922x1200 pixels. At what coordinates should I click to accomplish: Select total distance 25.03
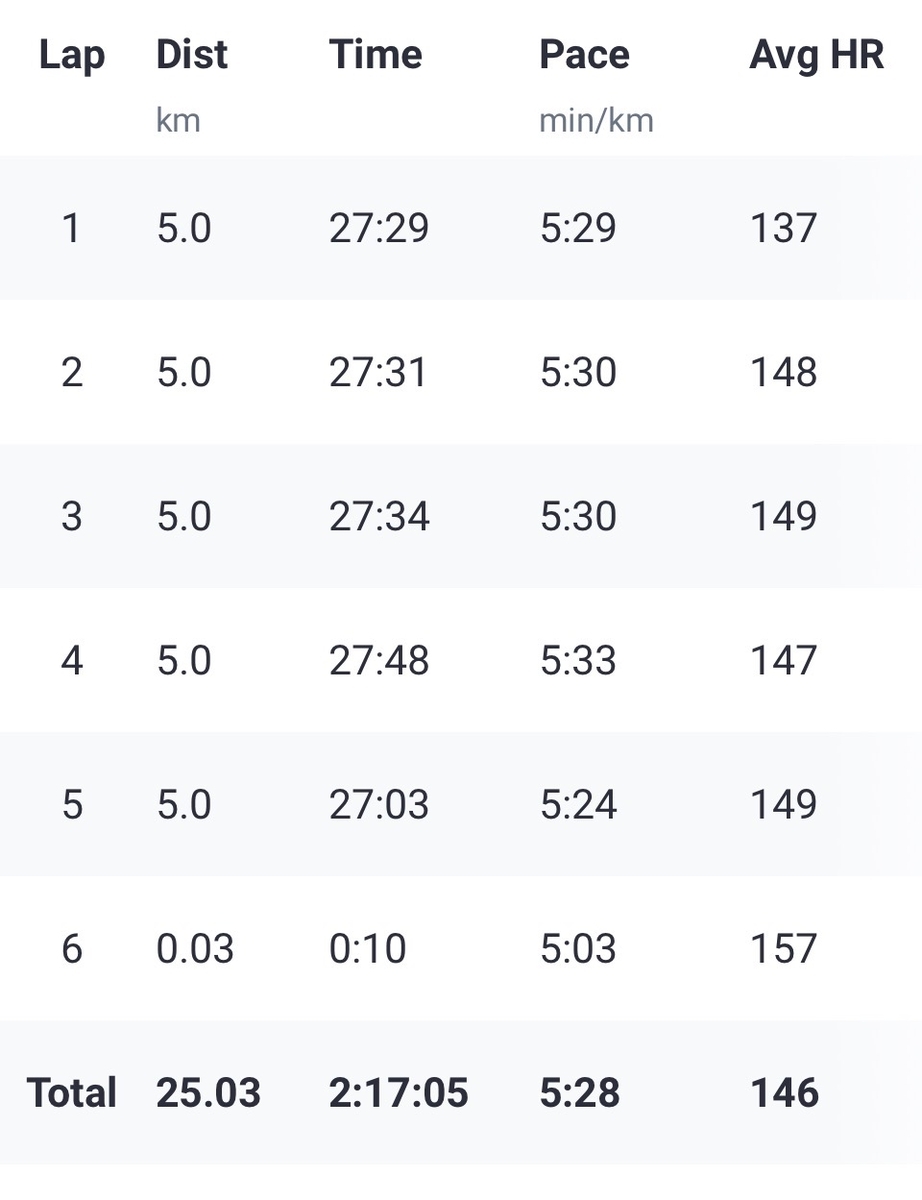point(209,1093)
